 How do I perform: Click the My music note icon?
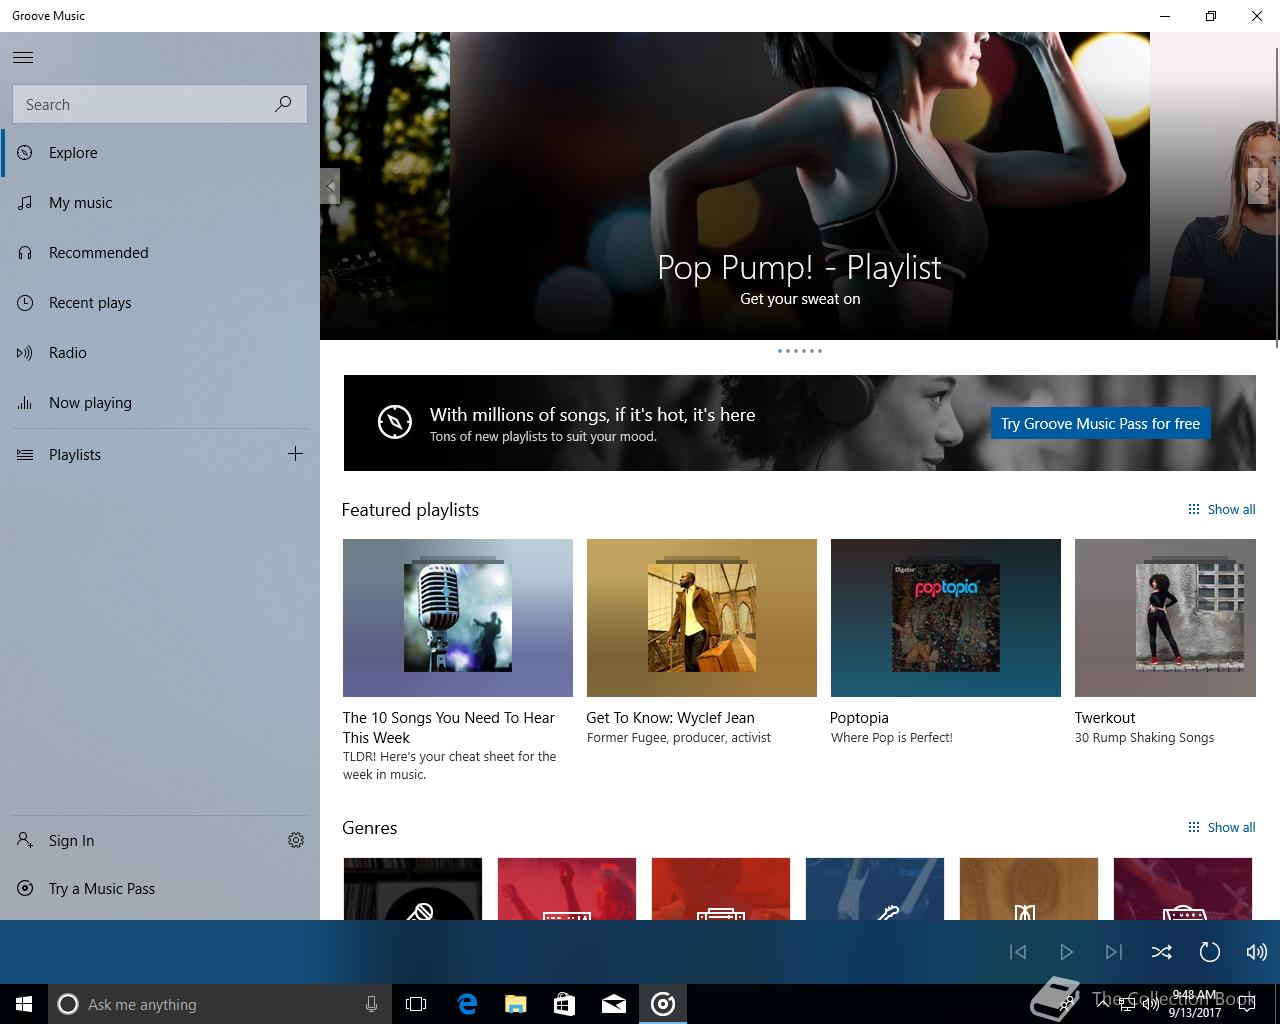25,203
